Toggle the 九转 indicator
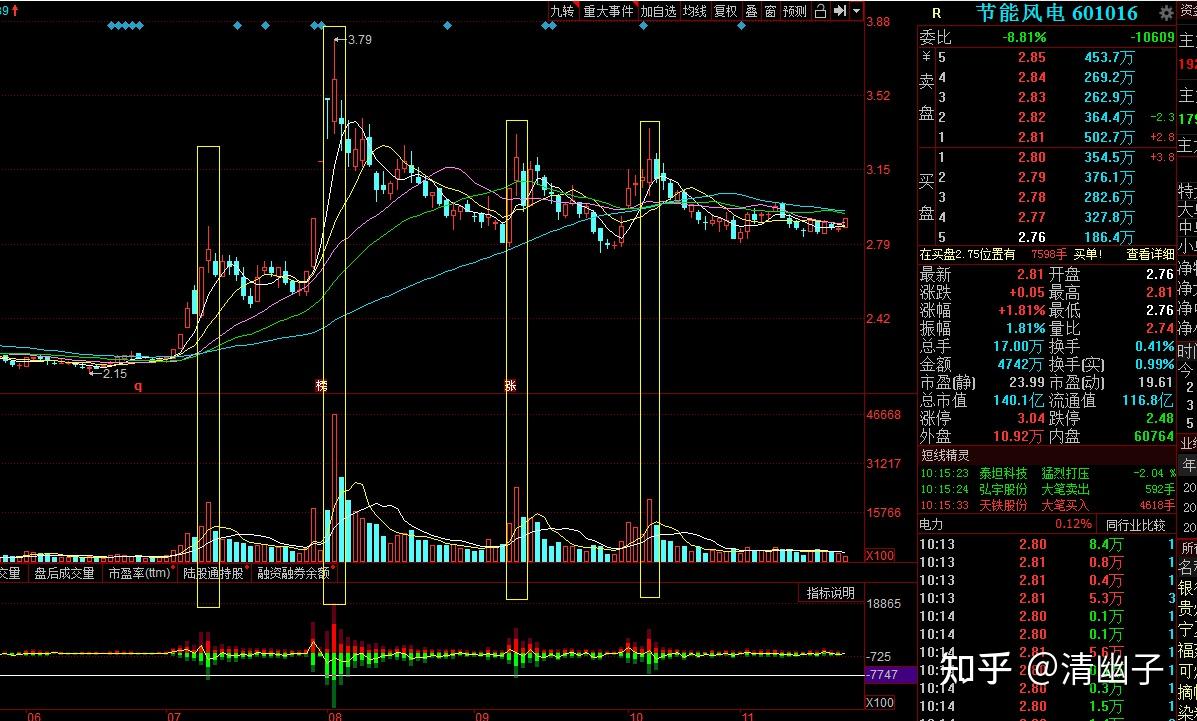 pyautogui.click(x=563, y=11)
